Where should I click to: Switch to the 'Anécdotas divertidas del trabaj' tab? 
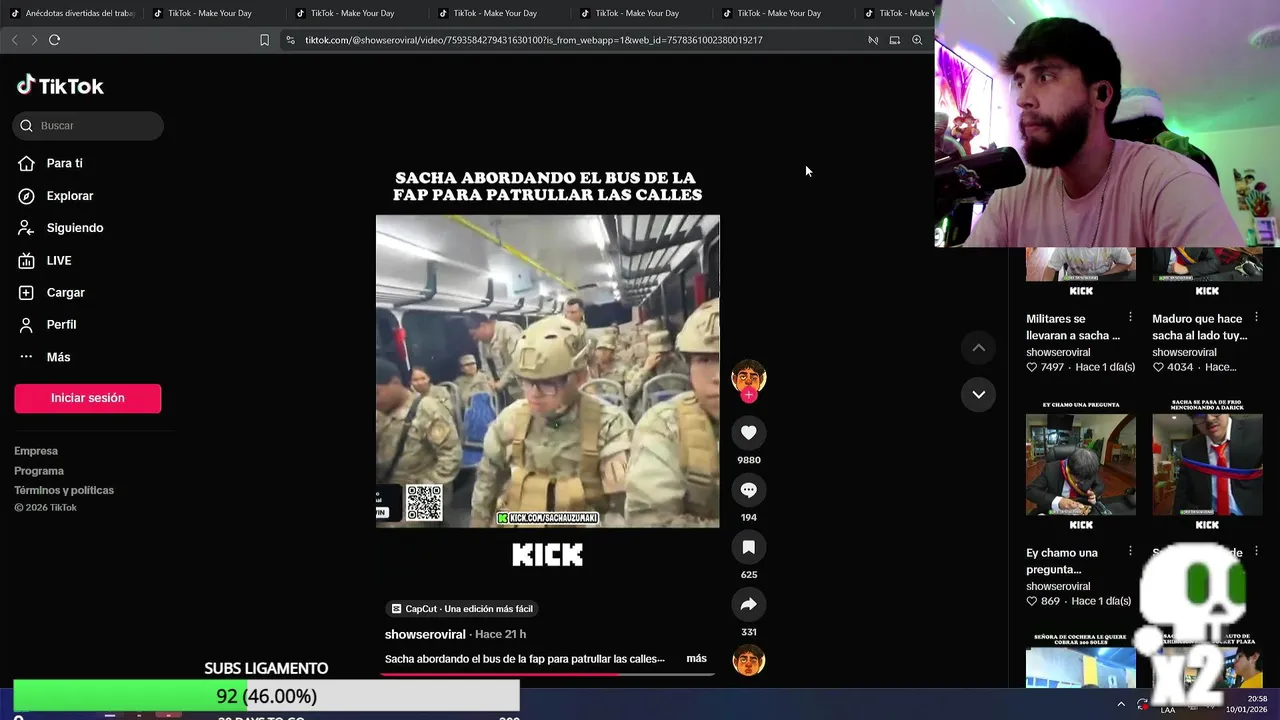pos(72,13)
